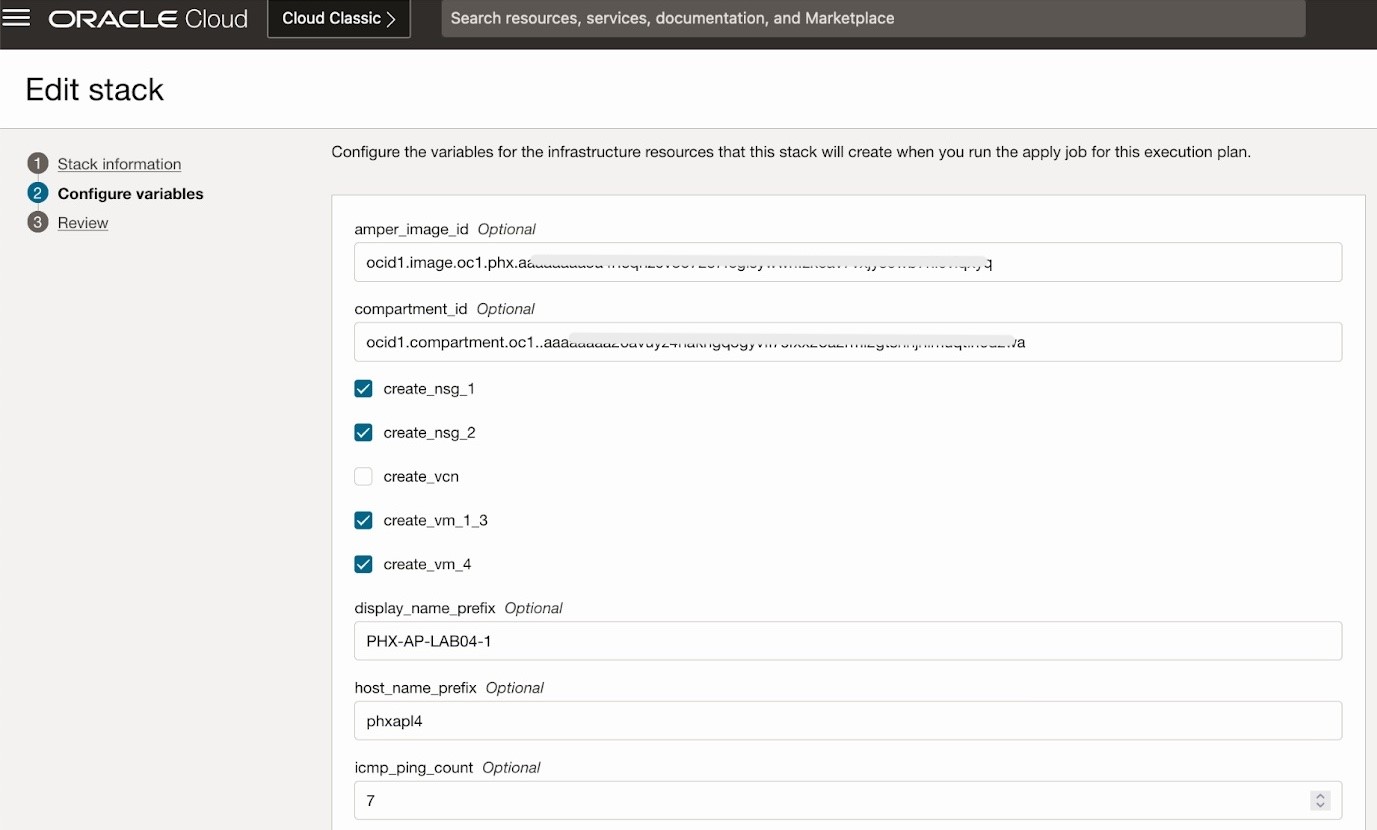
Task: Edit the display_name_prefix field
Action: pyautogui.click(x=847, y=641)
